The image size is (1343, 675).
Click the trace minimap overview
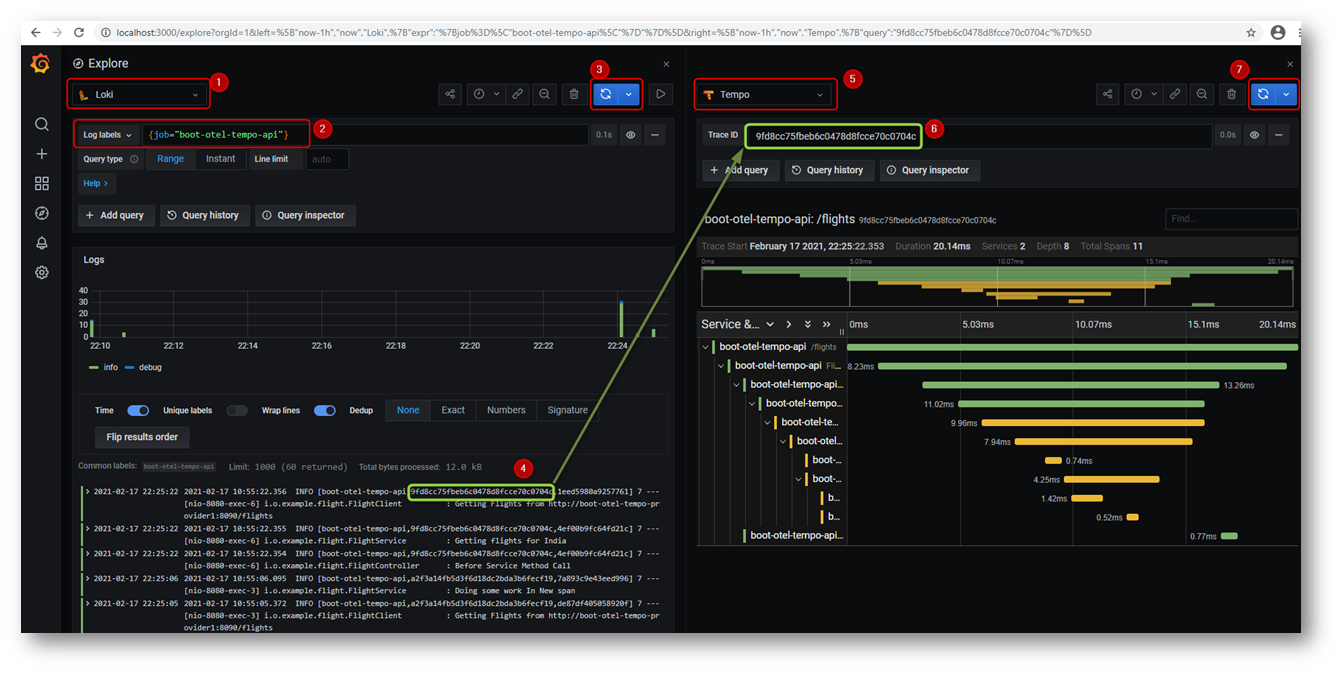tap(999, 286)
